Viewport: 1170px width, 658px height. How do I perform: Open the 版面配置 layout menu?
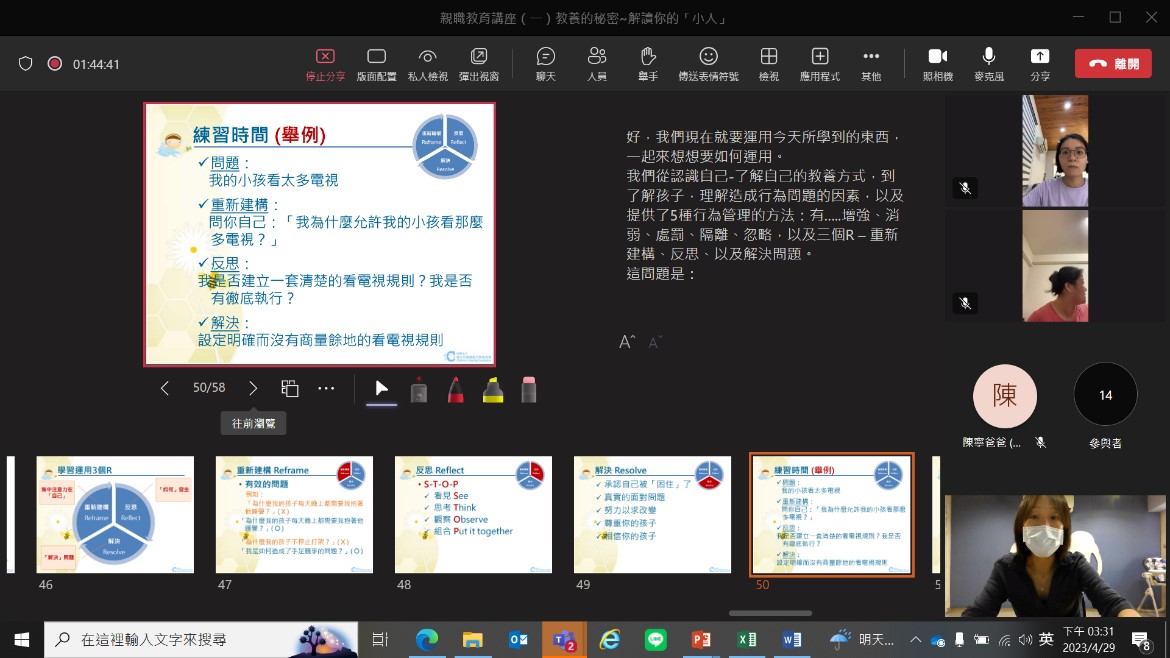pos(376,63)
